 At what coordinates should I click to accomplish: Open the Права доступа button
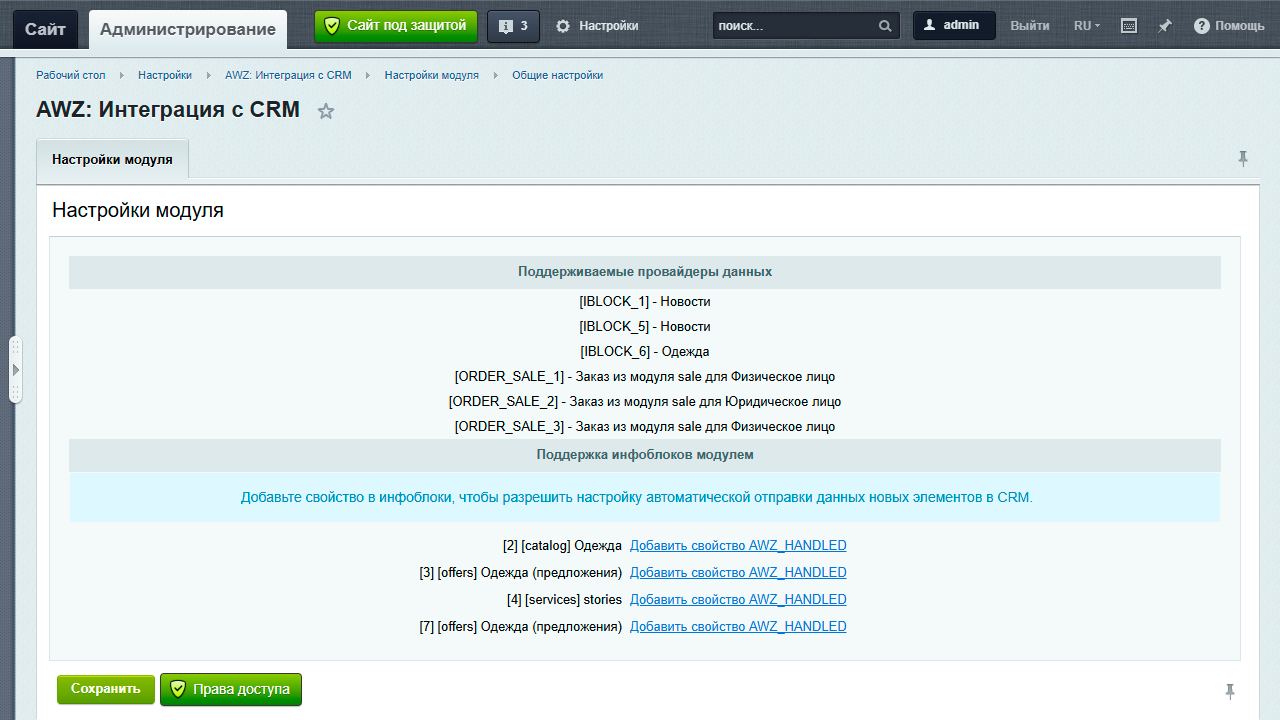point(231,689)
